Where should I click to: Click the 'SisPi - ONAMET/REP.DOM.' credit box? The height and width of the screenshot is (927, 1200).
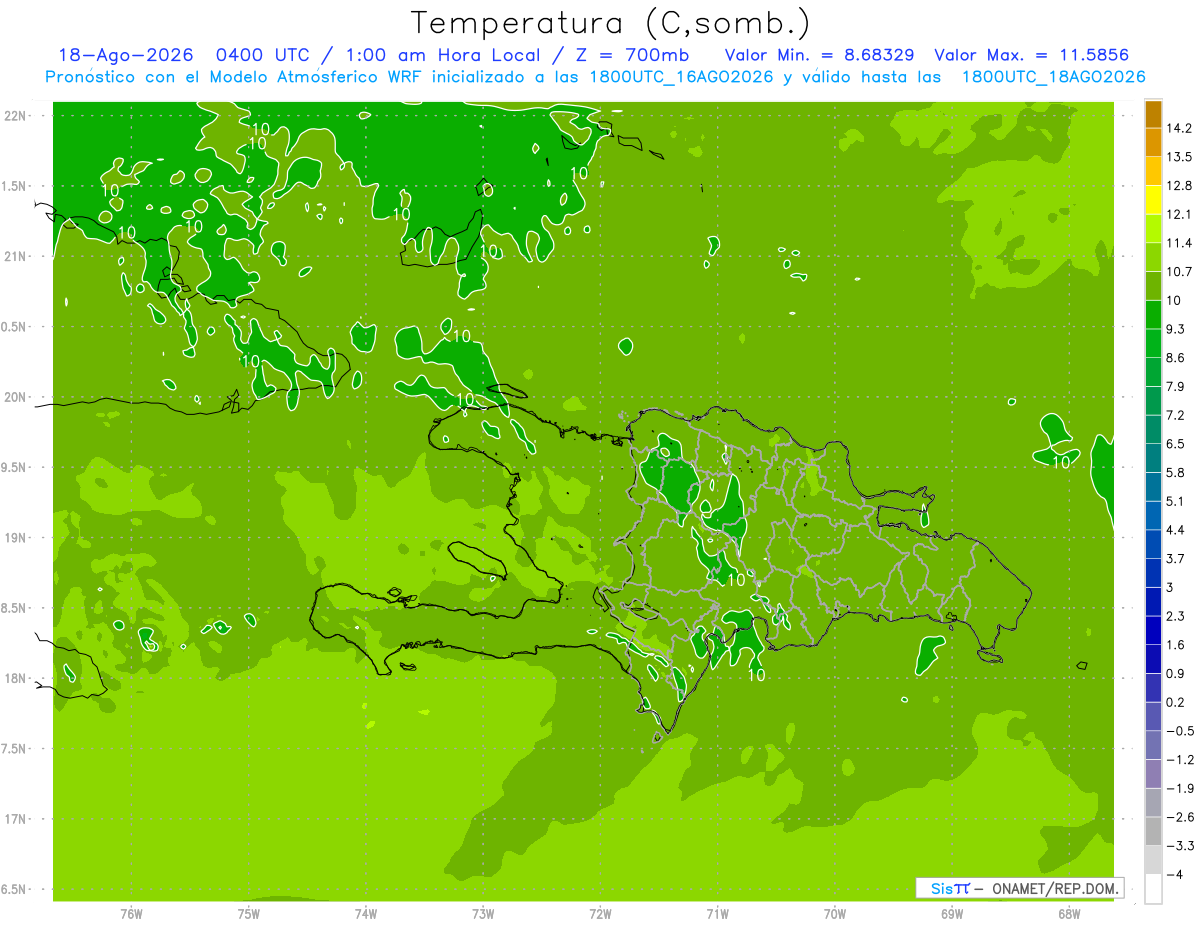pos(1019,888)
